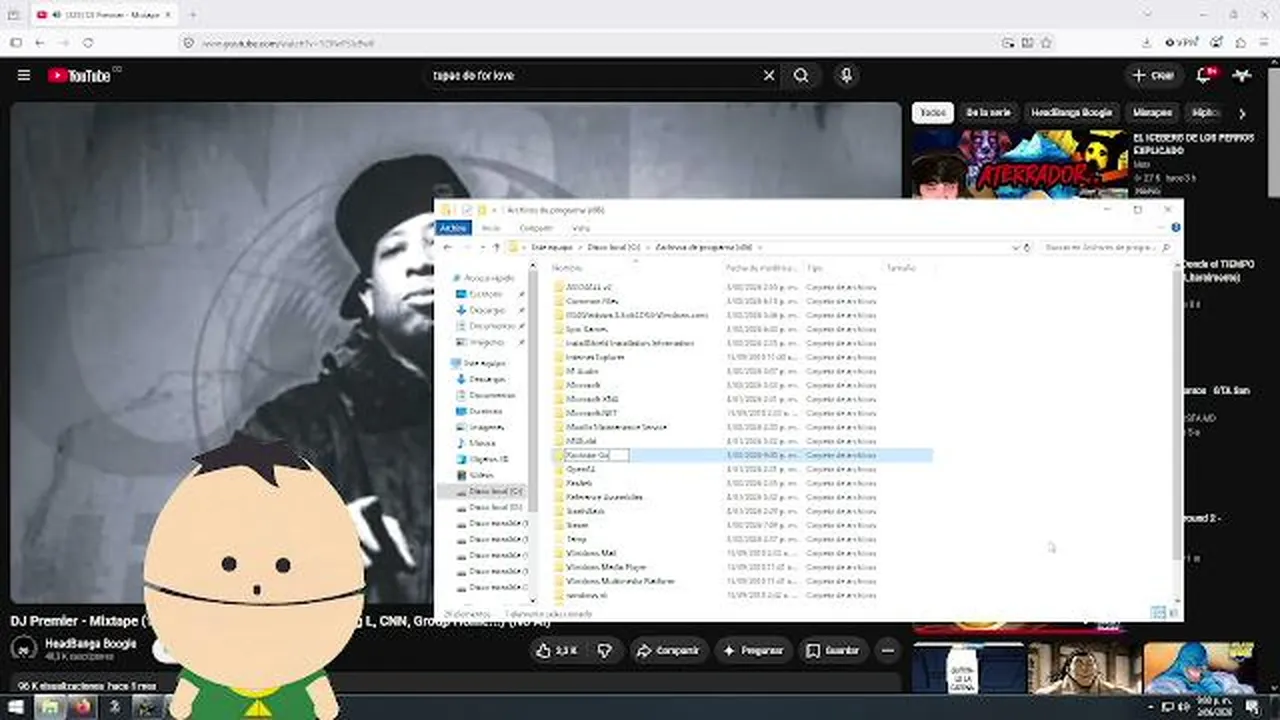
Task: Open the Windows notification center
Action: point(1252,707)
